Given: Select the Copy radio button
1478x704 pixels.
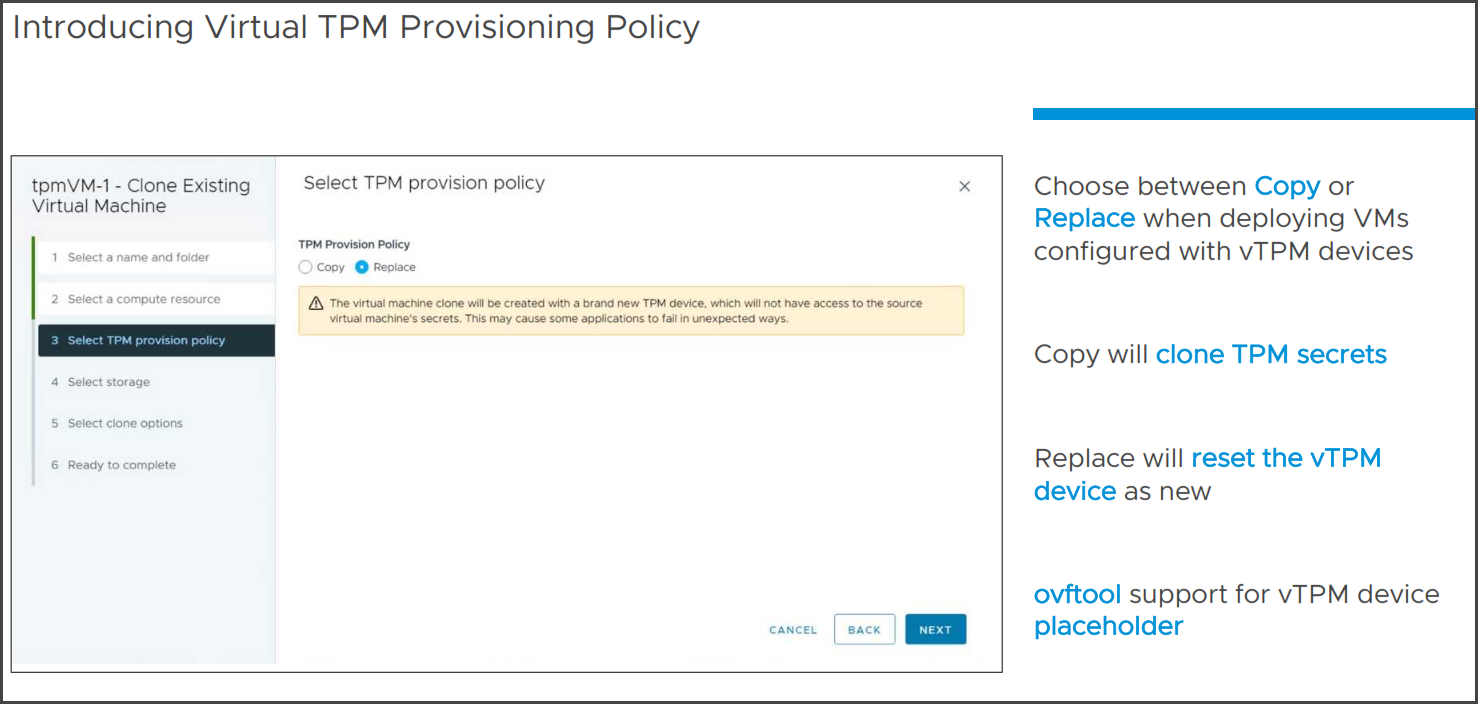Looking at the screenshot, I should [306, 267].
